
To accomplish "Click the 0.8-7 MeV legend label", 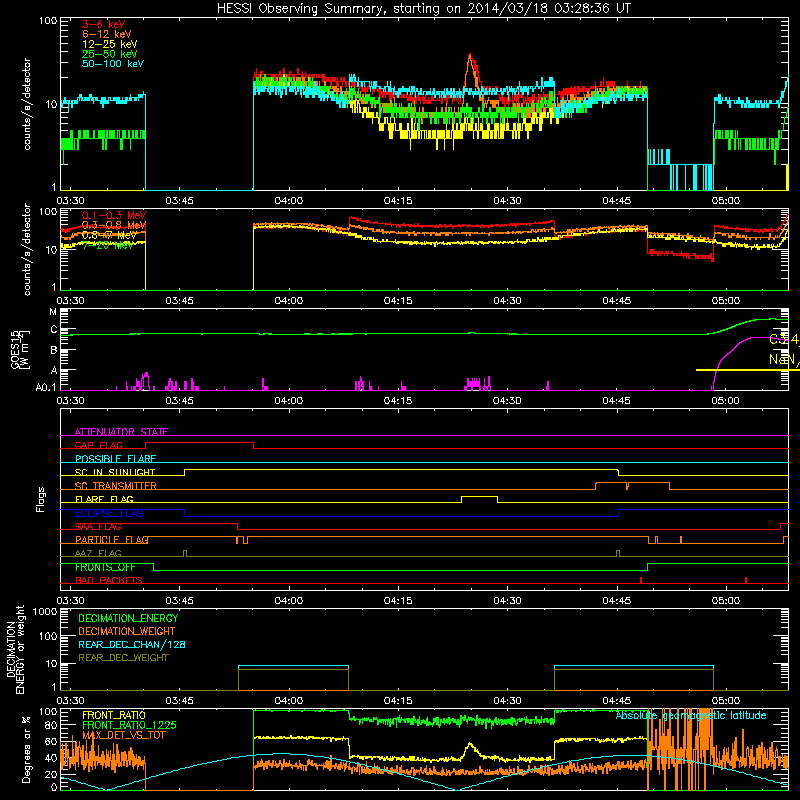I will (x=107, y=235).
